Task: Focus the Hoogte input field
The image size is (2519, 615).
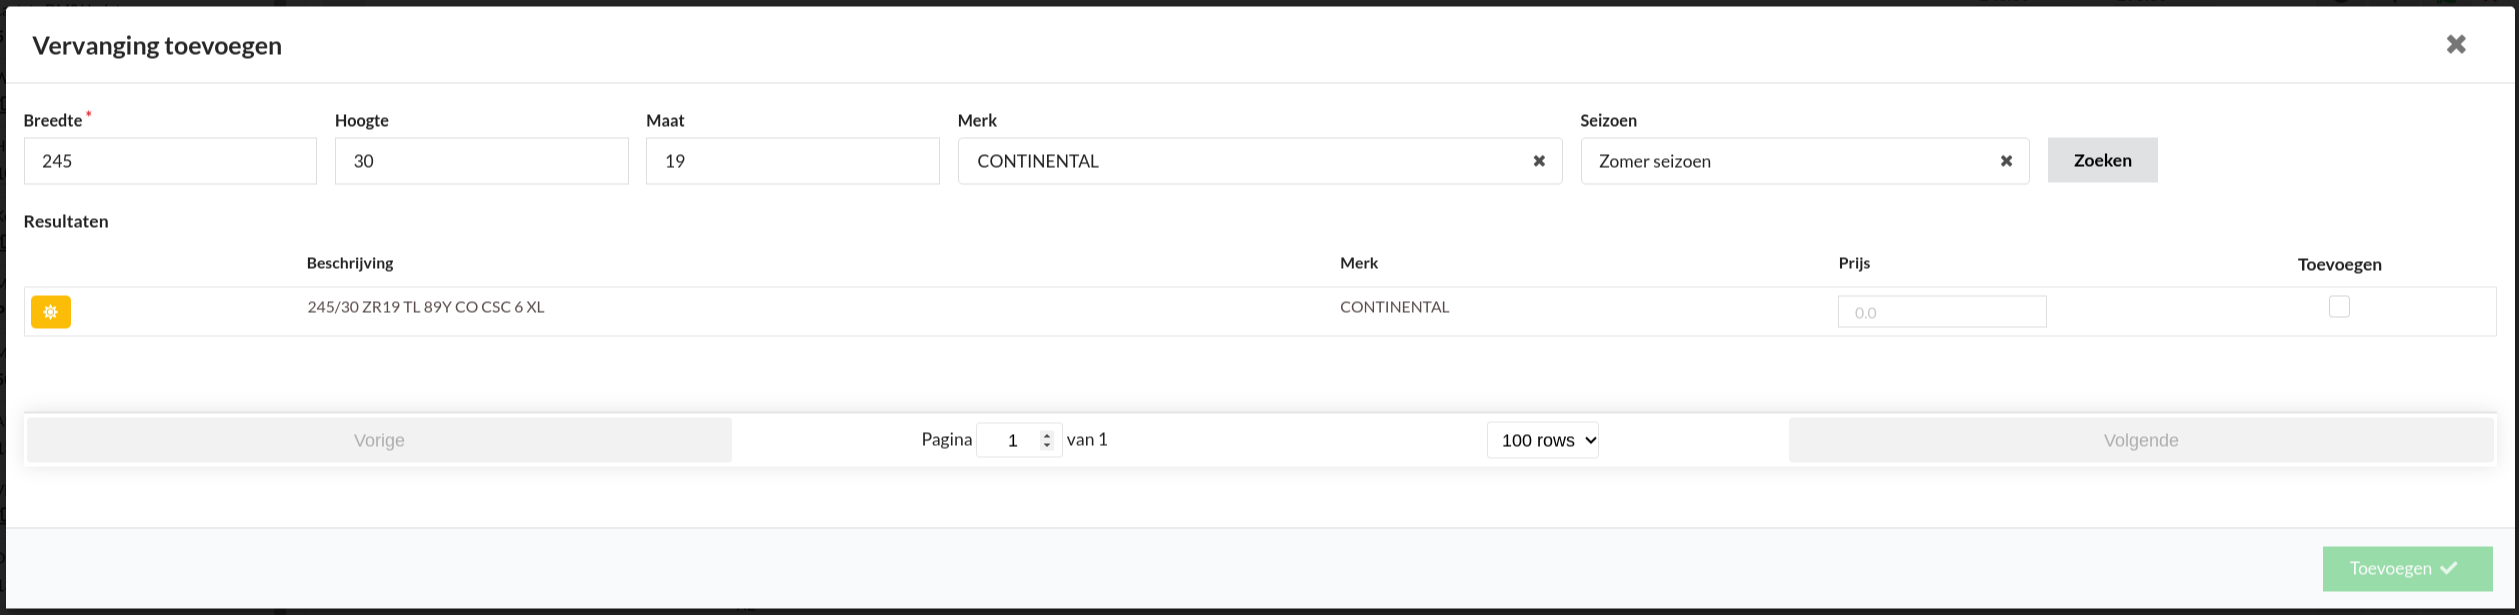Action: coord(481,161)
